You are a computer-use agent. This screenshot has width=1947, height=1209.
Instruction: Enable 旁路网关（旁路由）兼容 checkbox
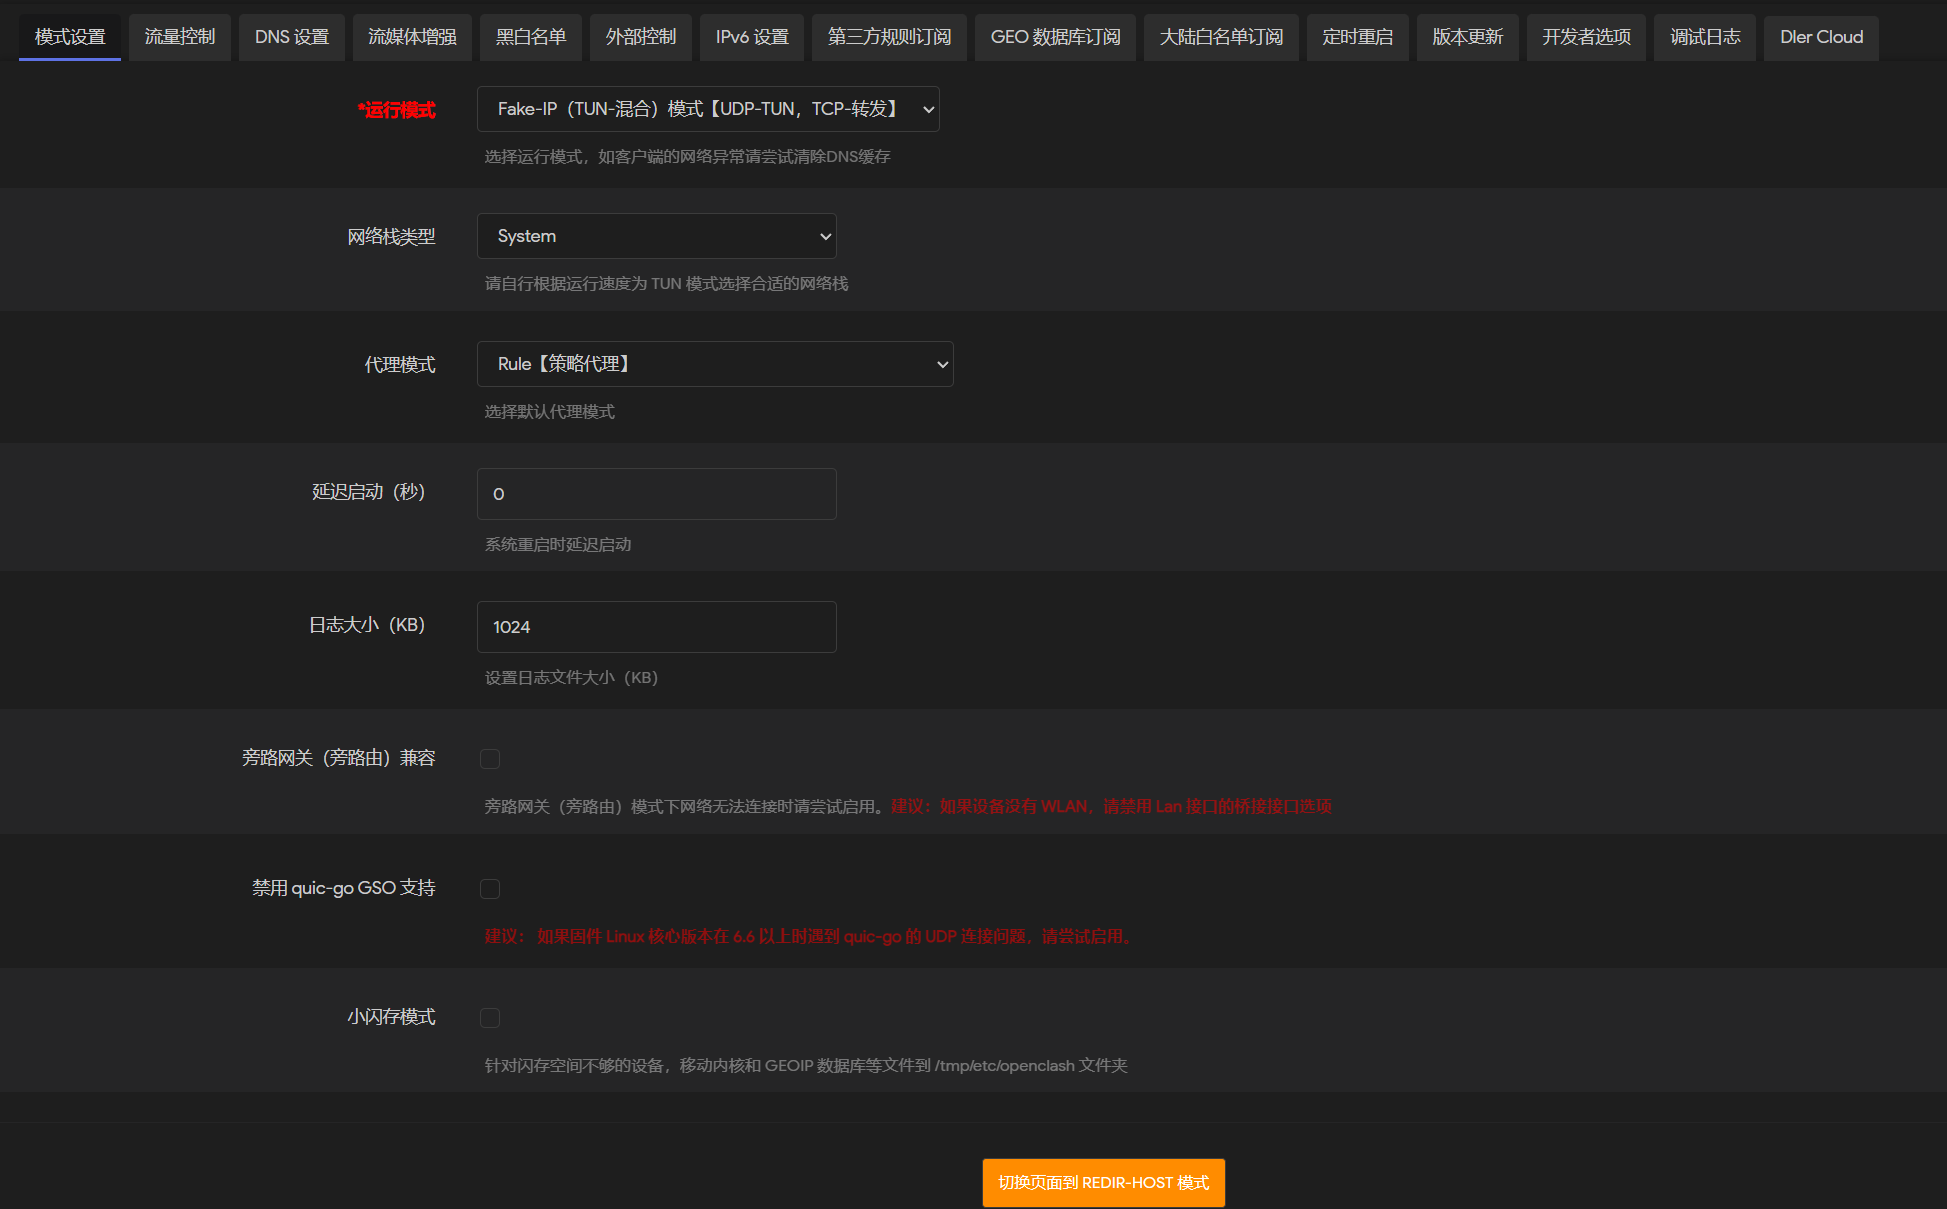tap(490, 759)
